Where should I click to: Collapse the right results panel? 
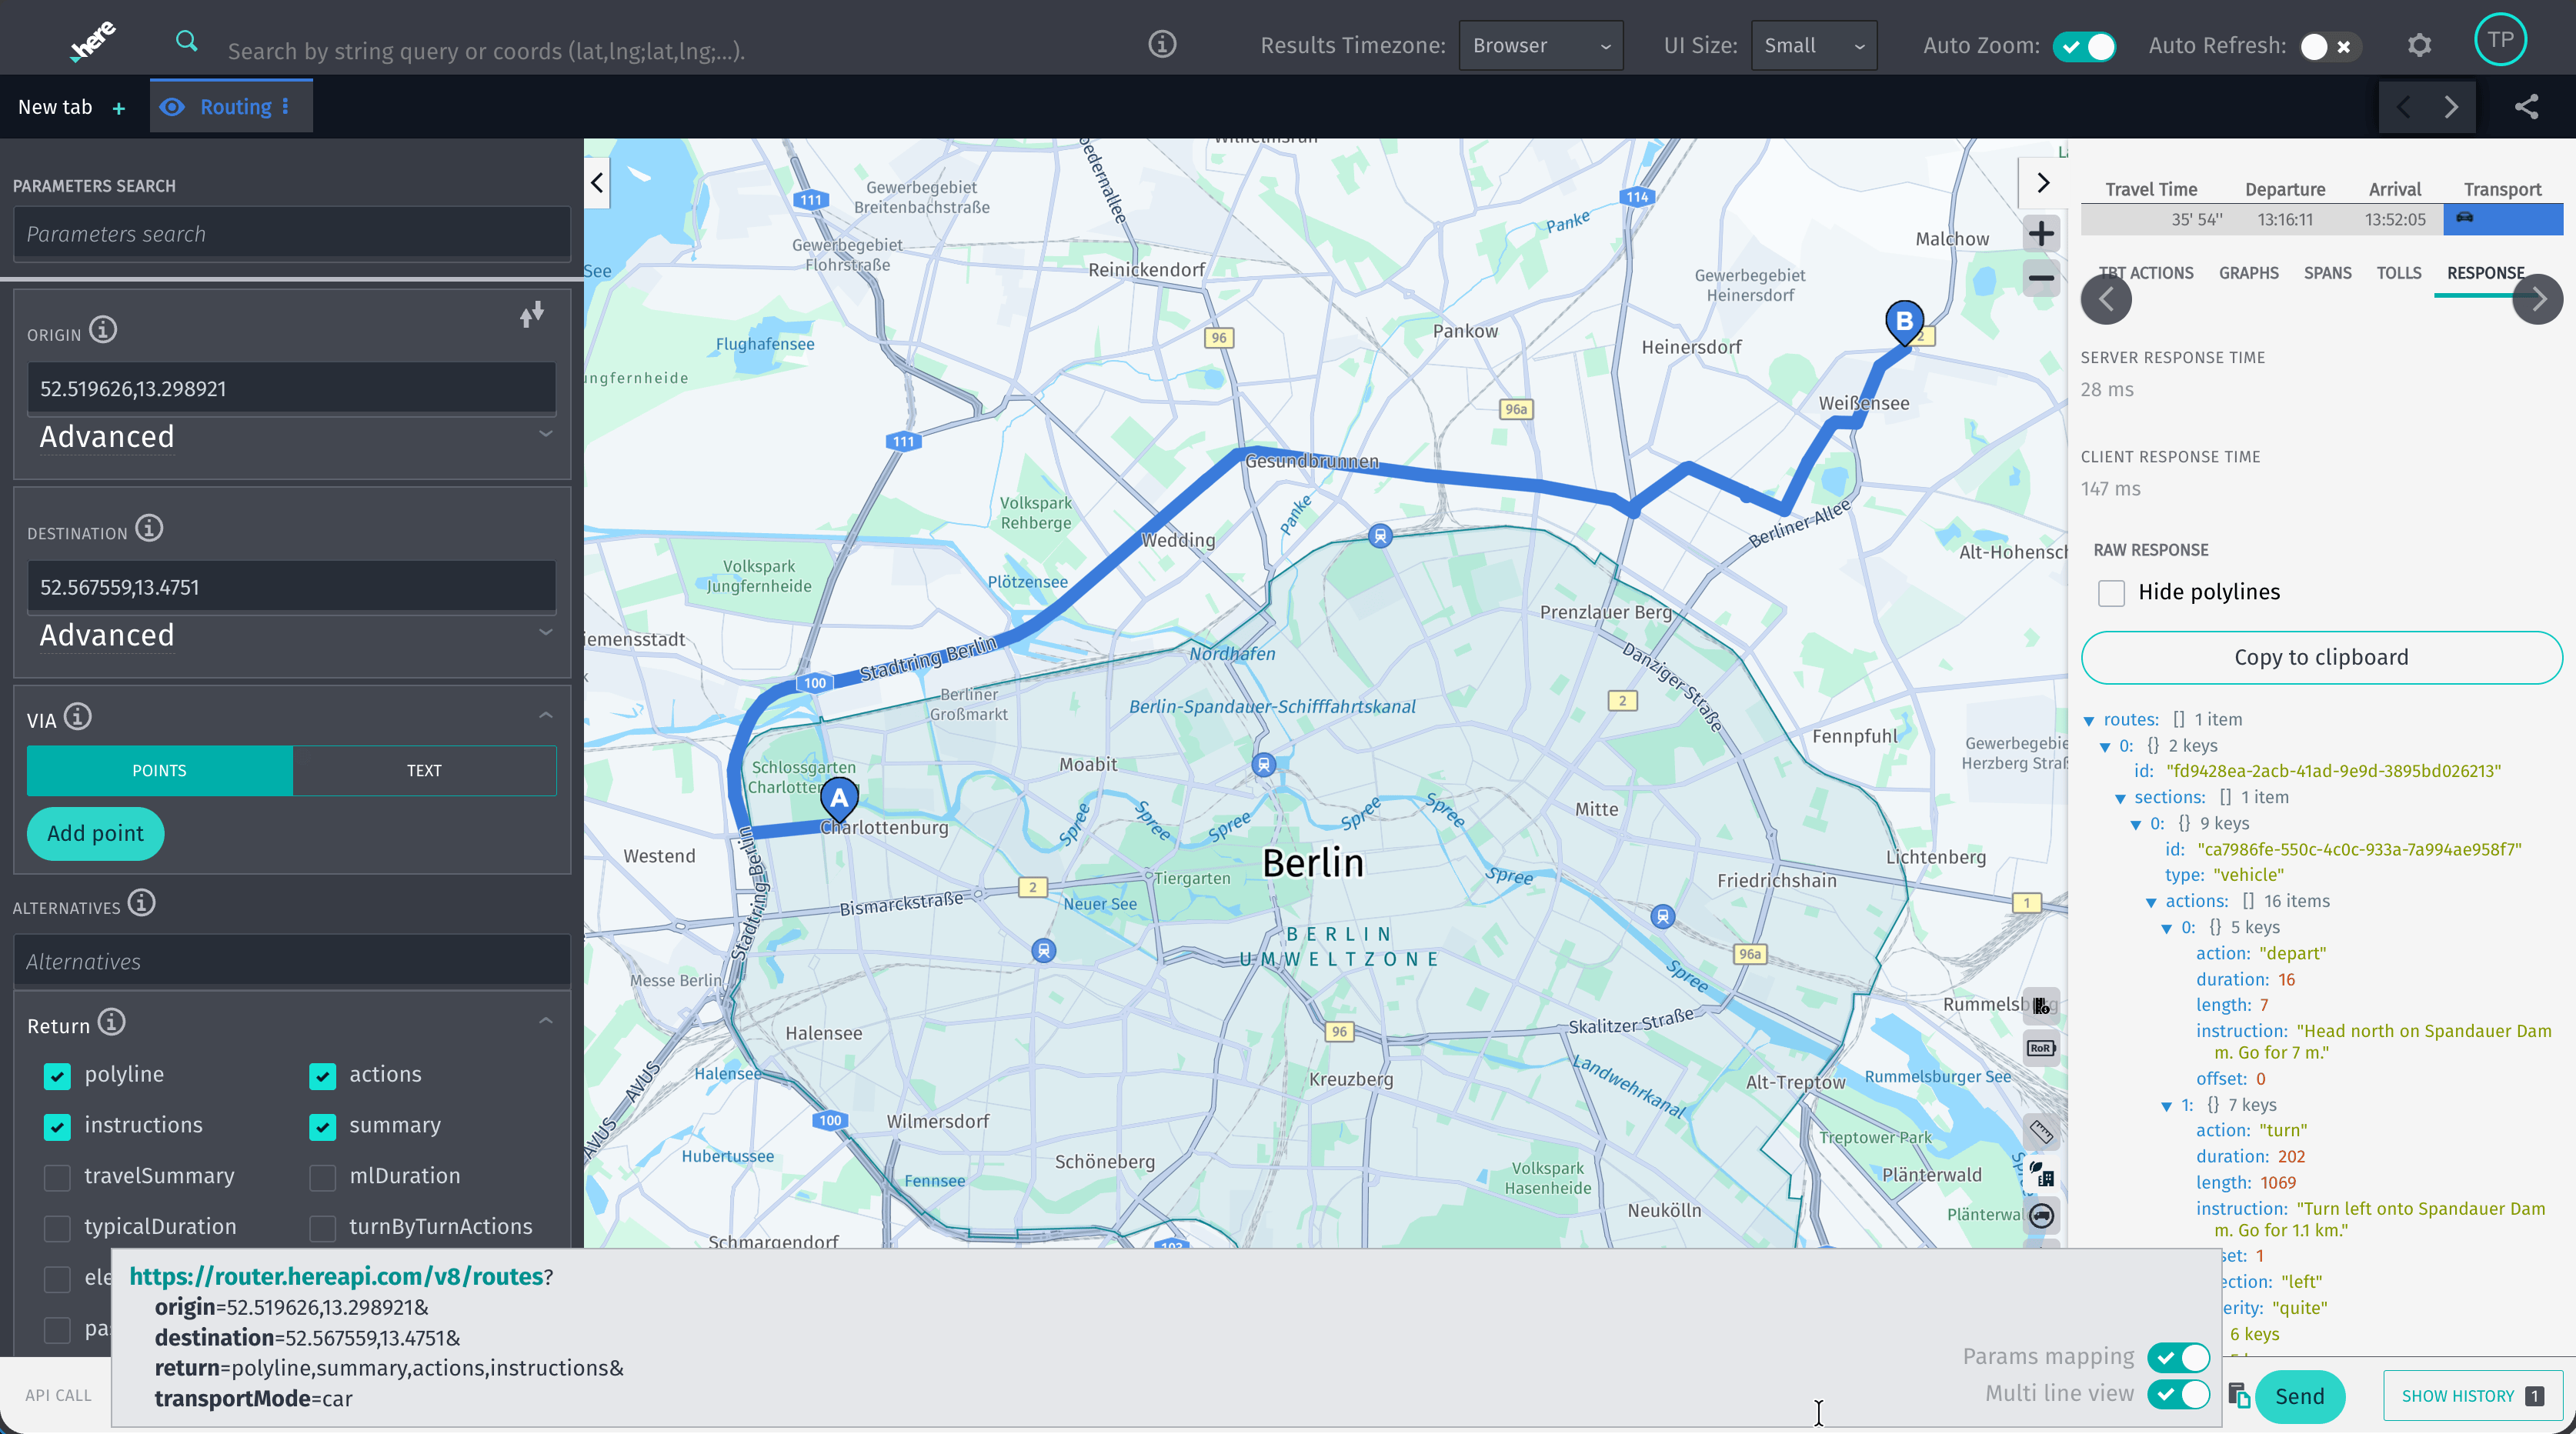tap(2043, 183)
